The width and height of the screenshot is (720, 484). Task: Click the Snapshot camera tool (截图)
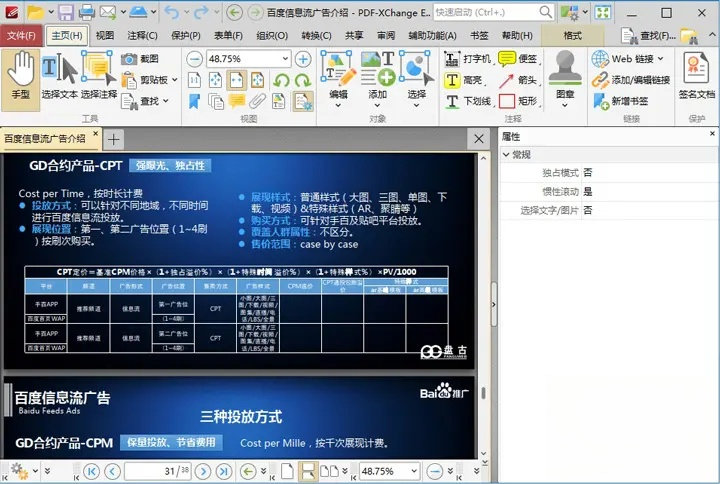coord(140,59)
